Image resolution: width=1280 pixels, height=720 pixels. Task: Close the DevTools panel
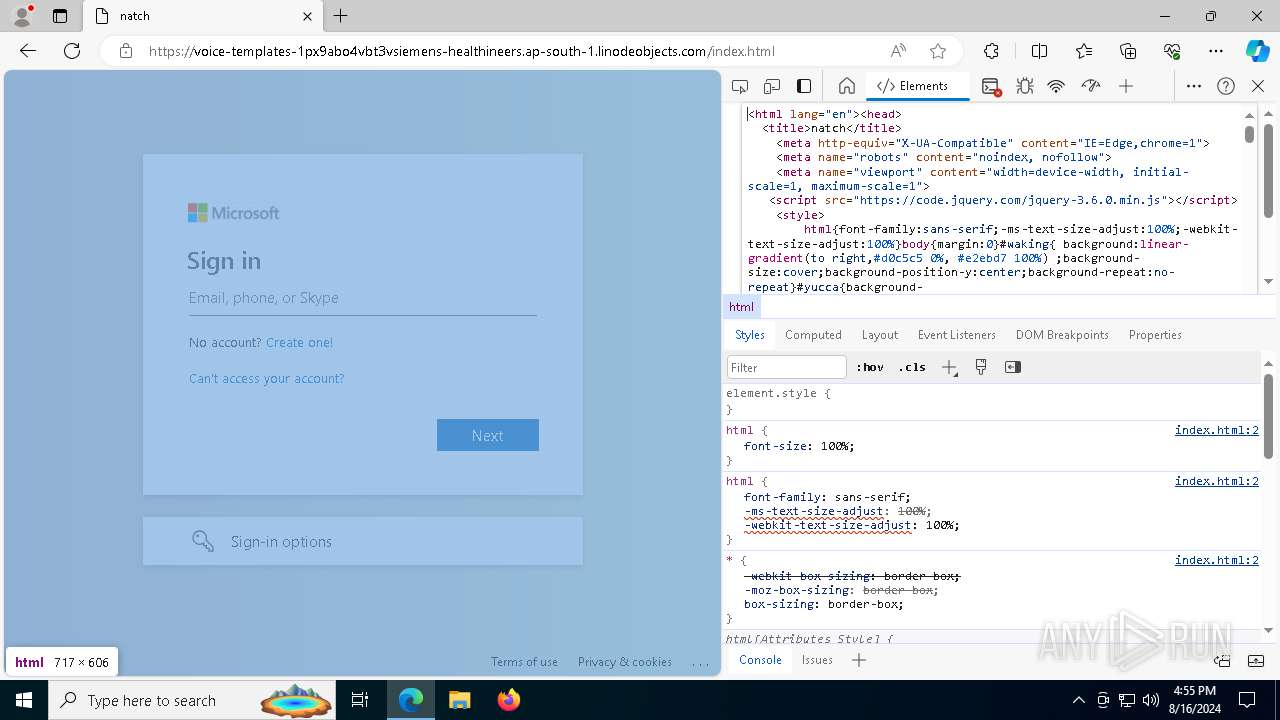pyautogui.click(x=1258, y=86)
